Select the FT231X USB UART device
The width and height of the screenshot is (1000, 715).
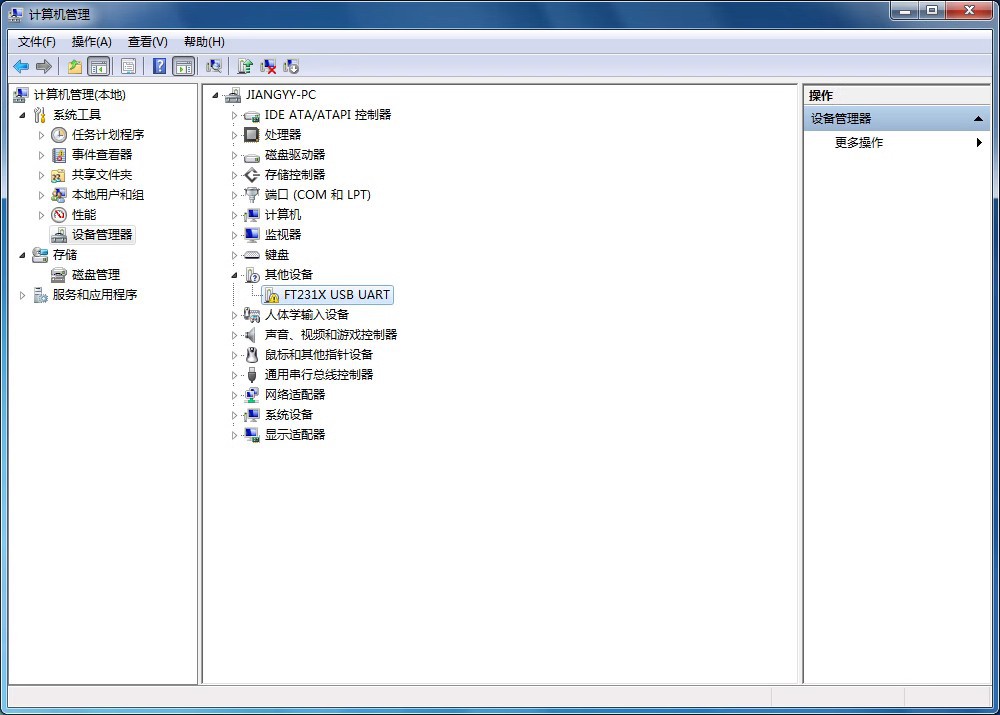[336, 295]
